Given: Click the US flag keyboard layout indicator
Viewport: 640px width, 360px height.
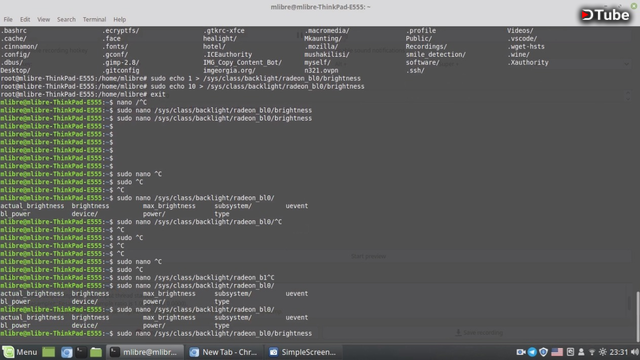Looking at the screenshot, I should point(557,352).
